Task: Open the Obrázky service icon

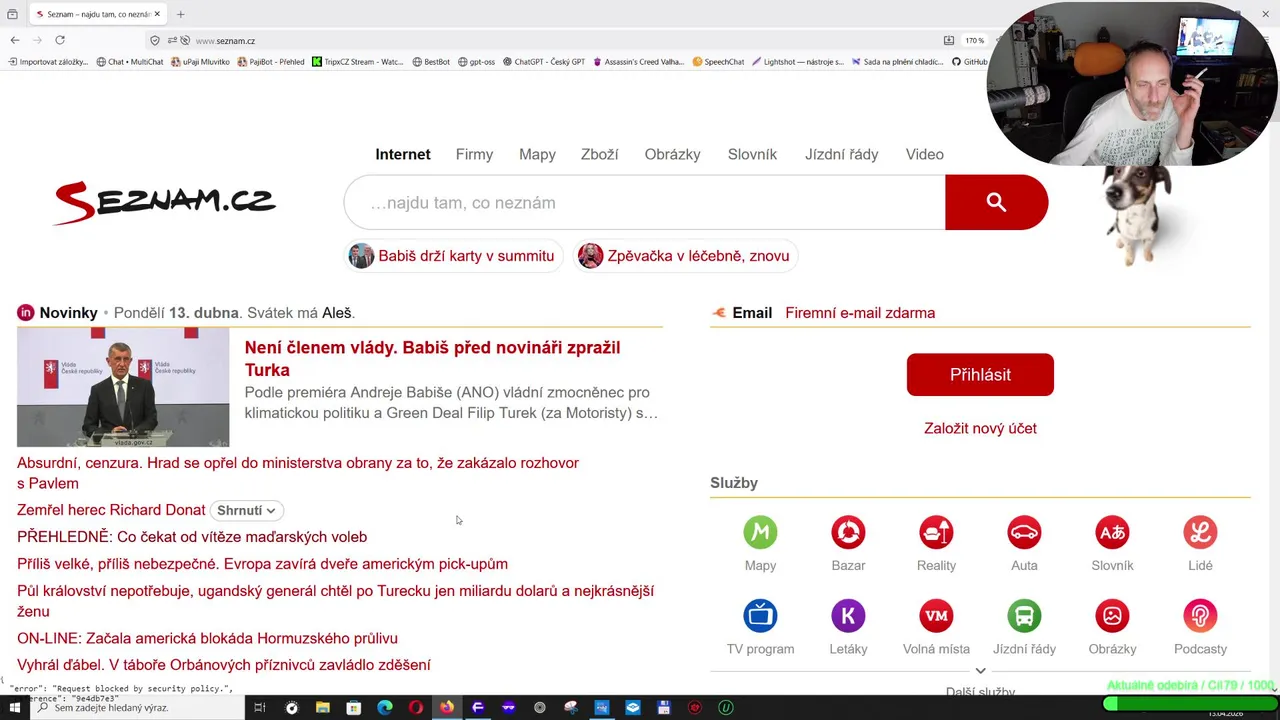Action: (1112, 616)
